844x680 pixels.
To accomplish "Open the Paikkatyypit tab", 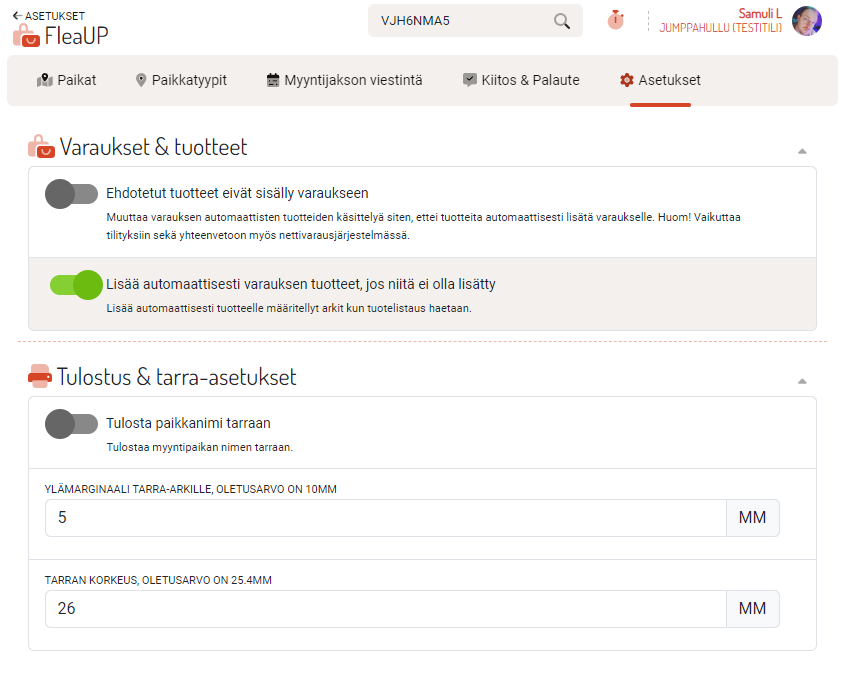I will tap(181, 80).
